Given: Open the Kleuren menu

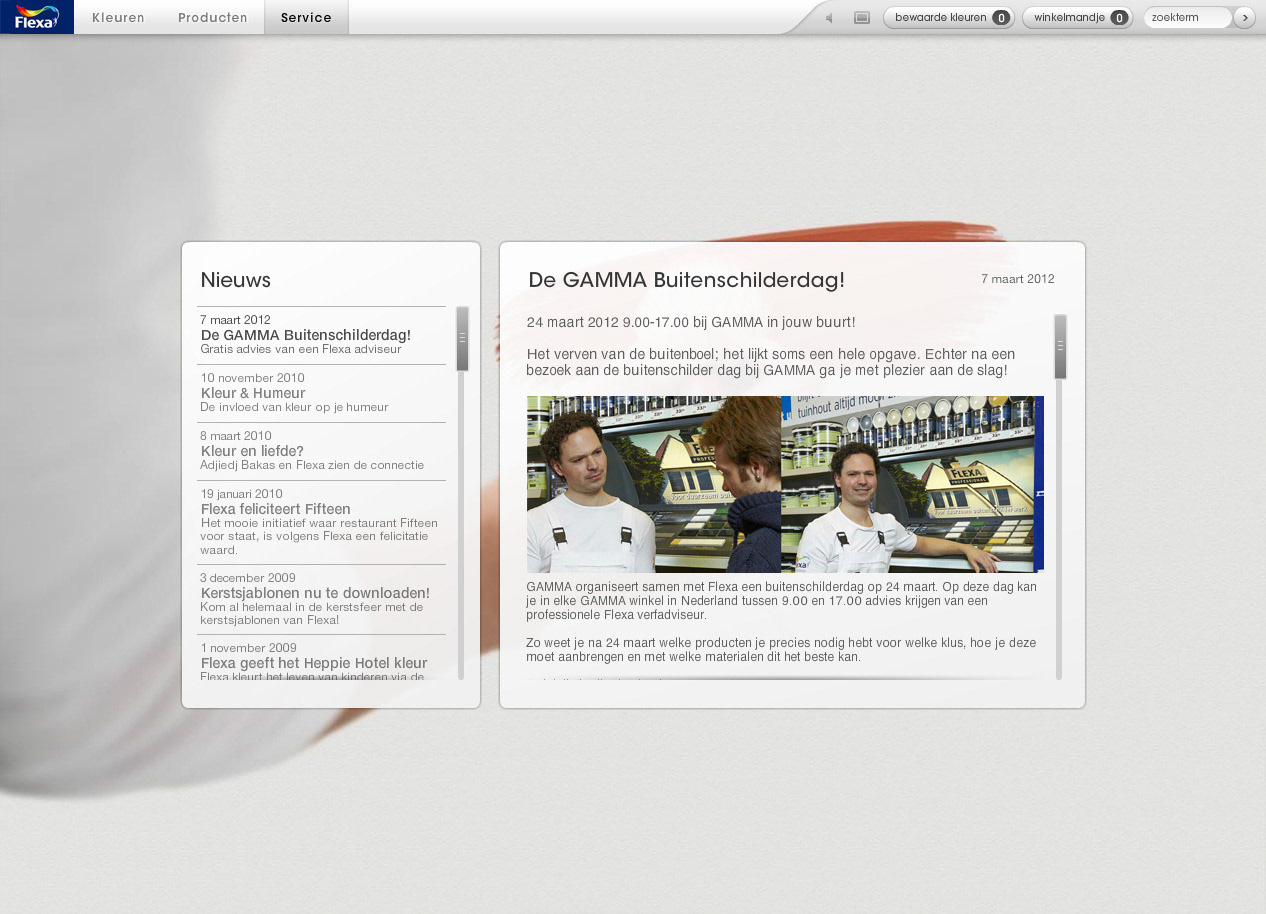Looking at the screenshot, I should pyautogui.click(x=118, y=17).
